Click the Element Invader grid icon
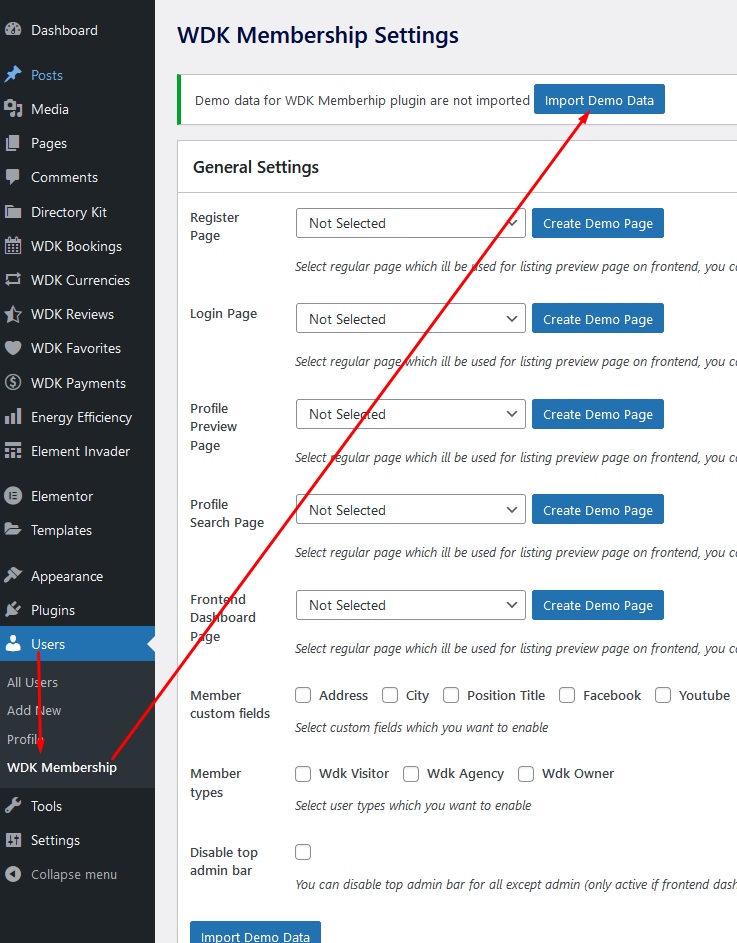Image resolution: width=737 pixels, height=943 pixels. [13, 450]
